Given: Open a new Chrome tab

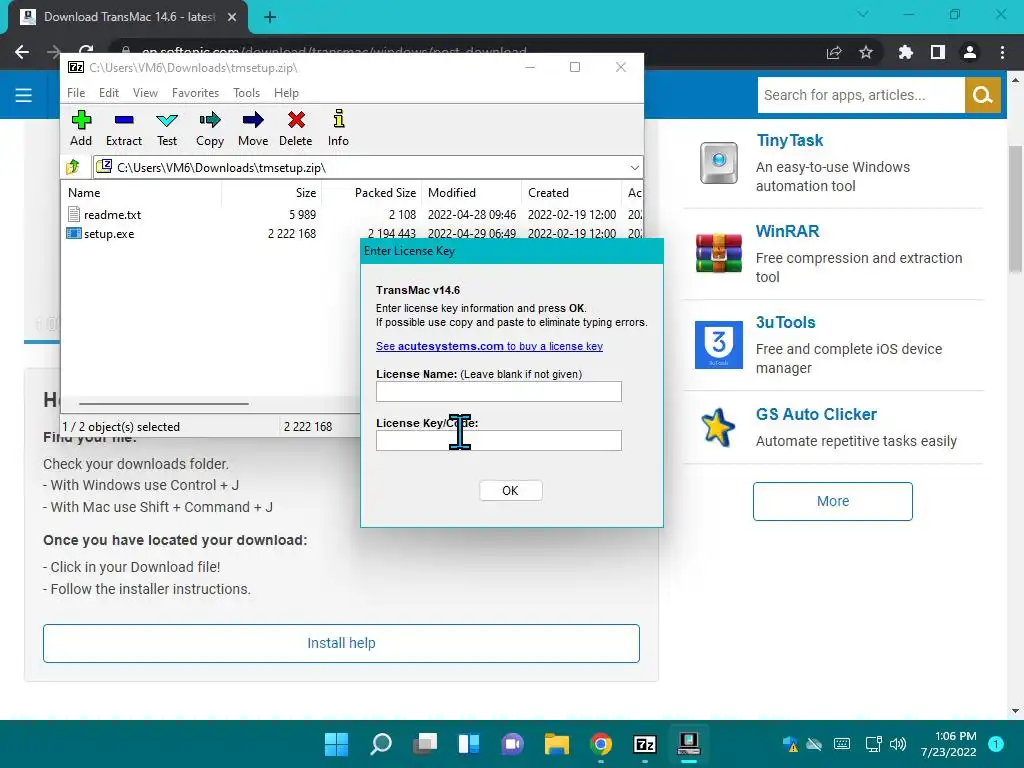Looking at the screenshot, I should (270, 17).
